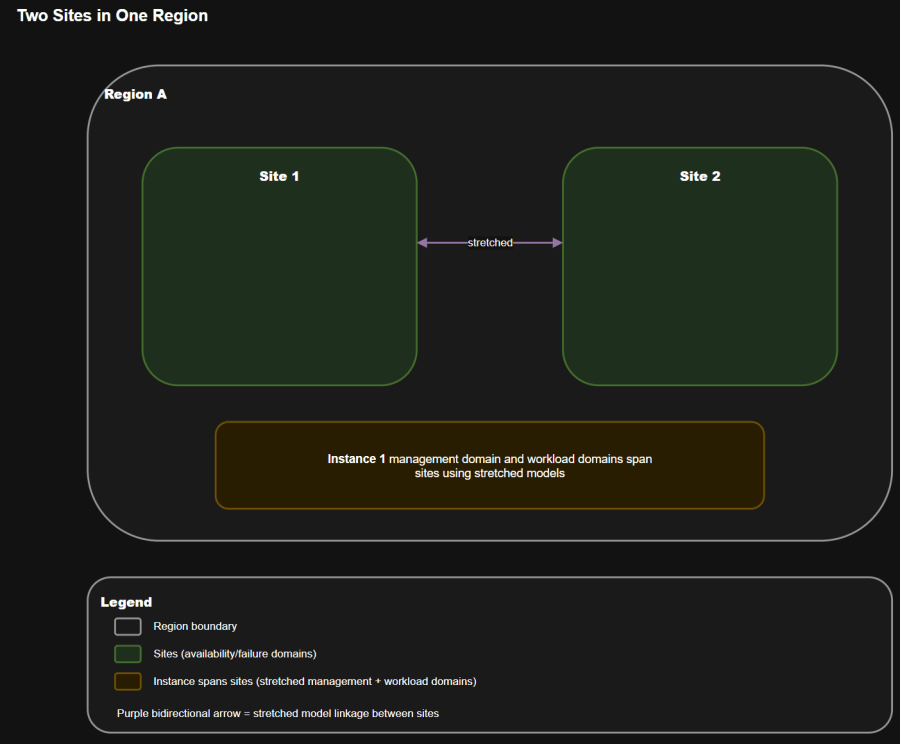Click the gray Region boundary legend swatch
The width and height of the screenshot is (900, 744).
click(127, 627)
